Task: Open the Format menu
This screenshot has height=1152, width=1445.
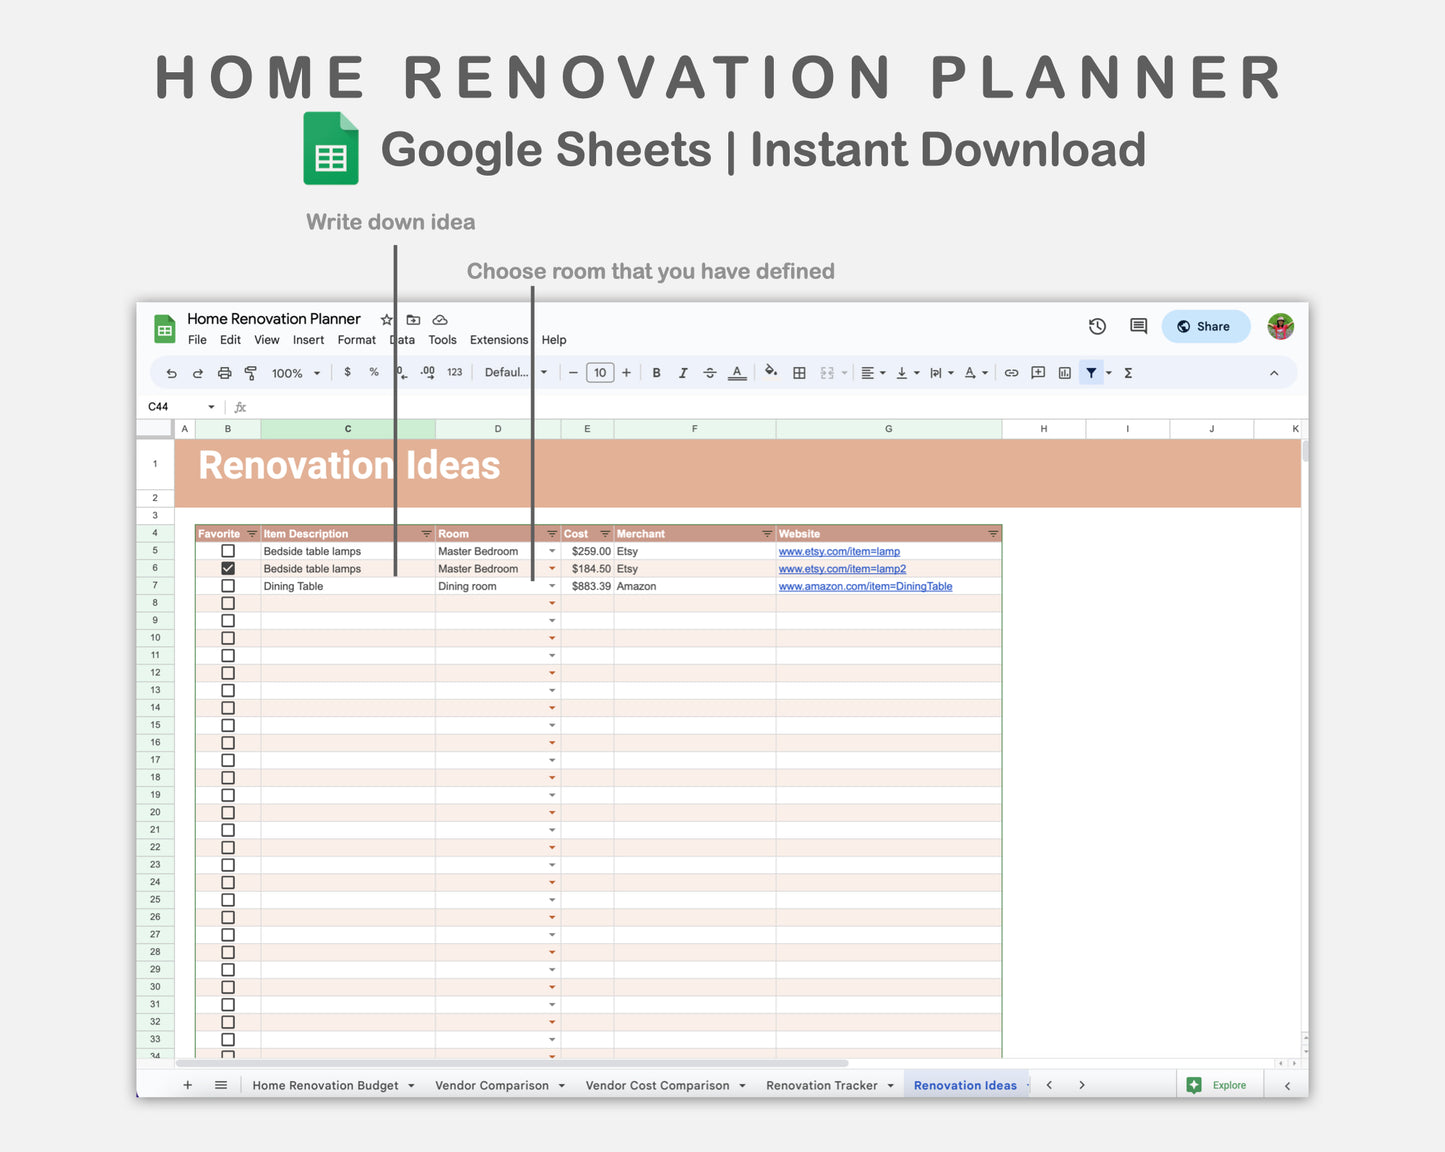Action: pos(356,340)
